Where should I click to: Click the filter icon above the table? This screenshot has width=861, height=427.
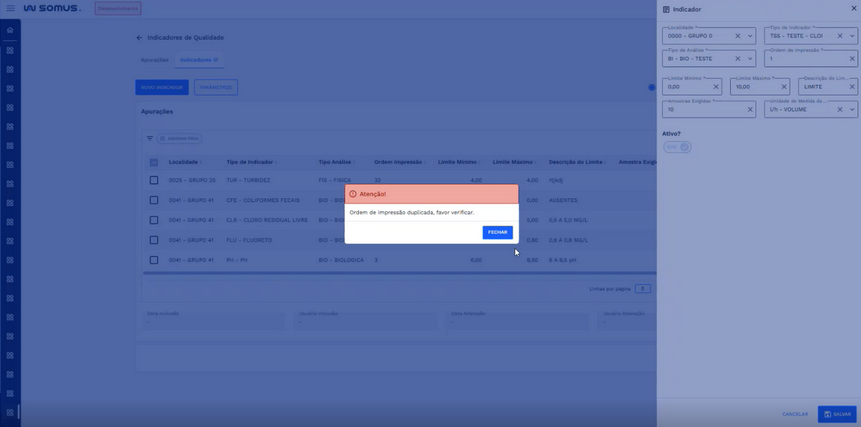tap(150, 138)
